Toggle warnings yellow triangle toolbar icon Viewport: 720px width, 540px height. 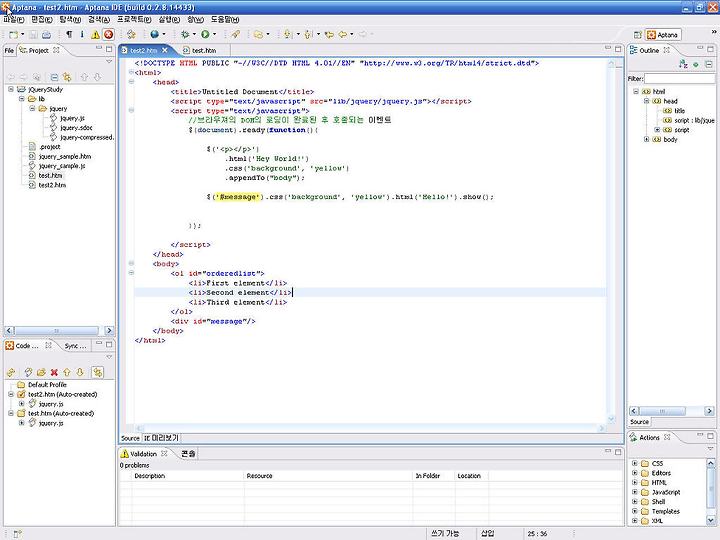(x=95, y=34)
